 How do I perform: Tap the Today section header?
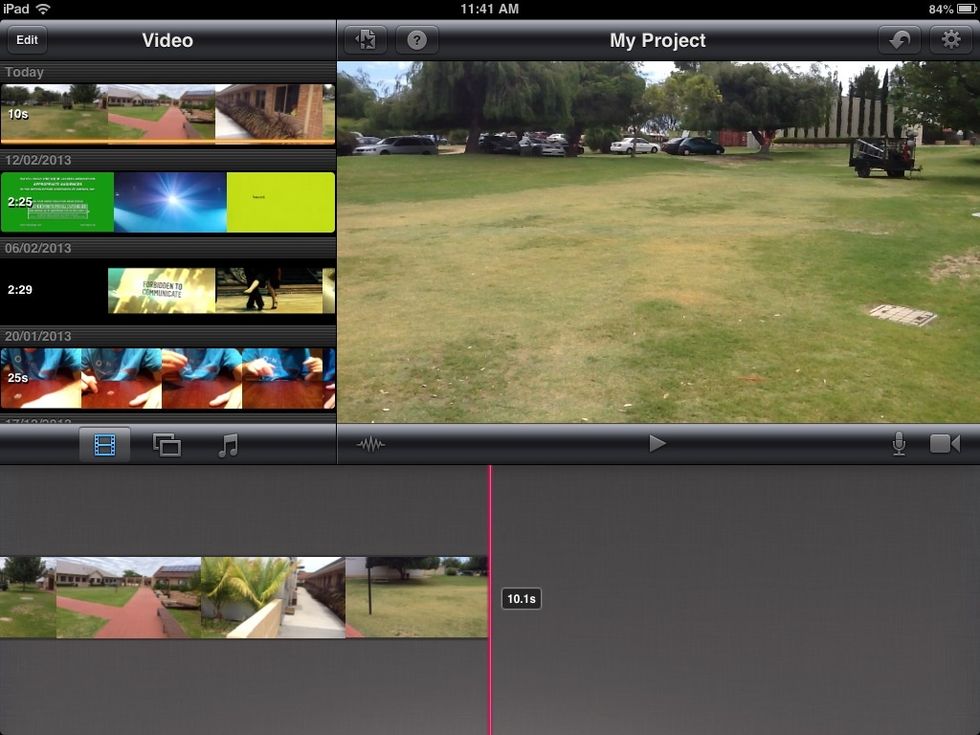[x=168, y=72]
